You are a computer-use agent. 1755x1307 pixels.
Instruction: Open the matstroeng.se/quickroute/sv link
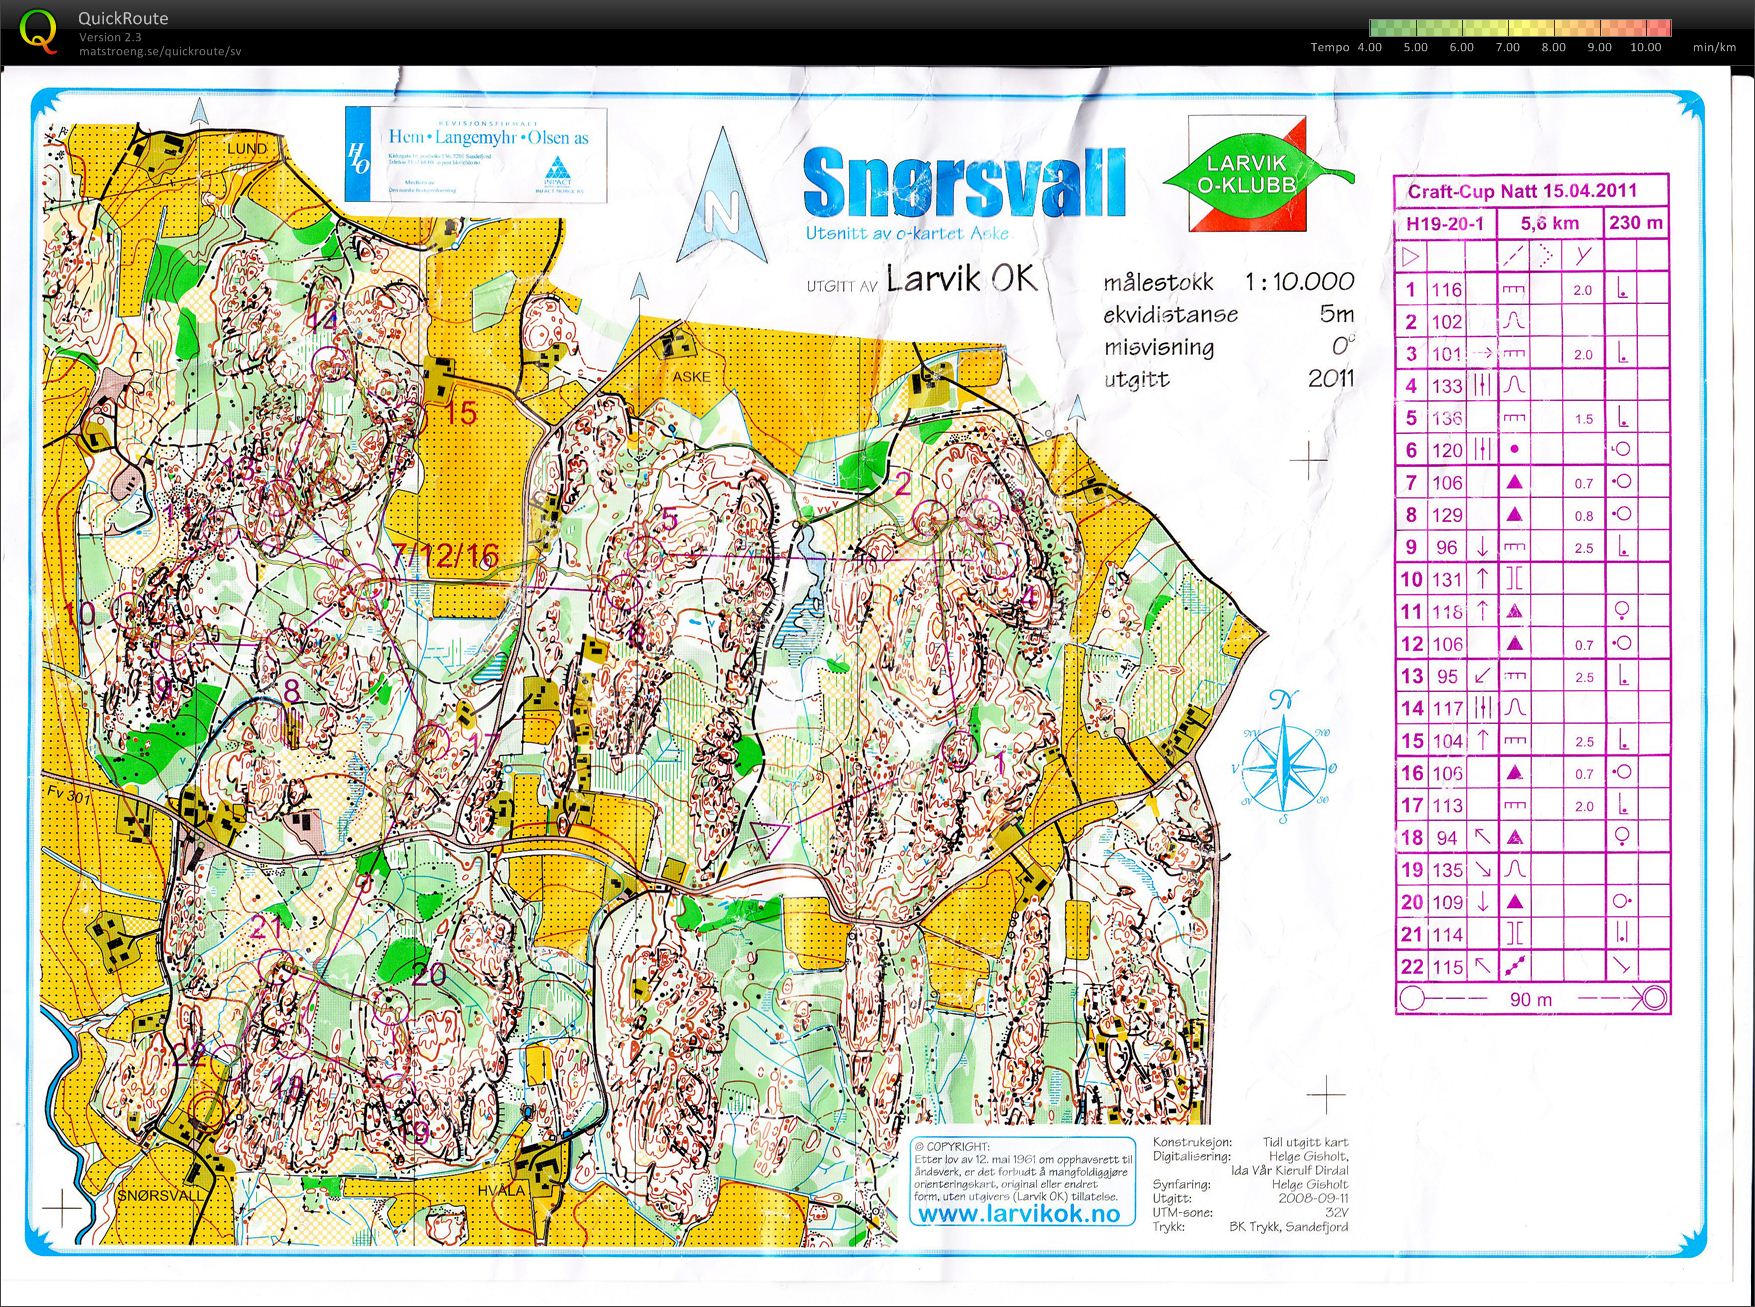point(160,52)
